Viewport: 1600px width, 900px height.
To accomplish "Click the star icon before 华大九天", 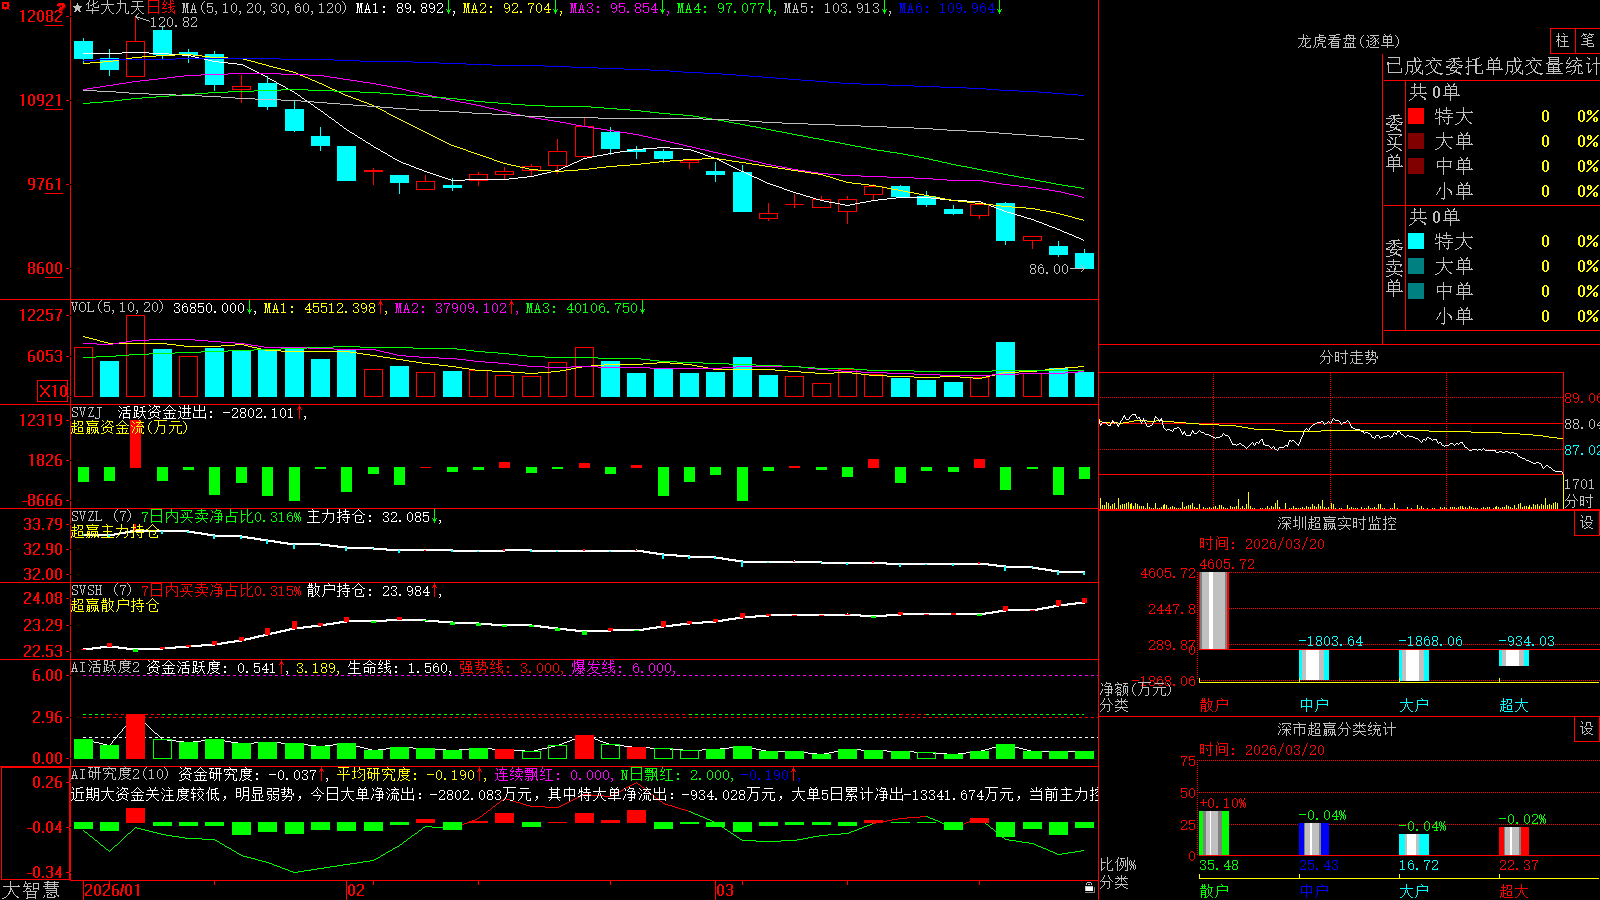I will pos(77,8).
